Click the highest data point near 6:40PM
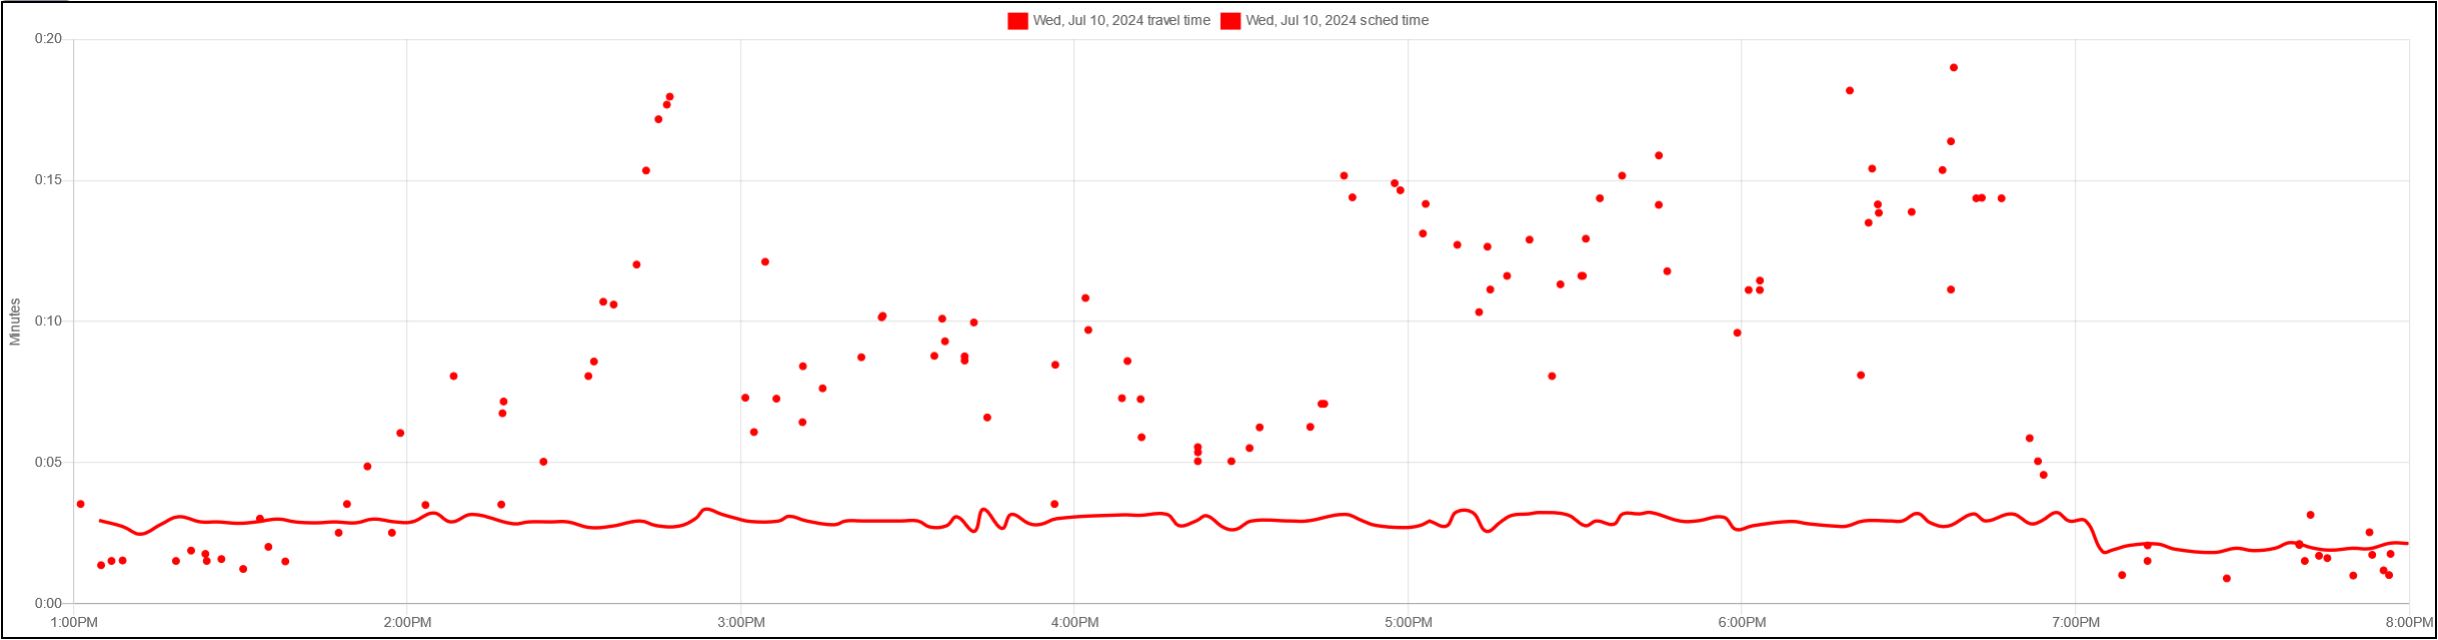Viewport: 2438px width, 640px height. point(1953,68)
